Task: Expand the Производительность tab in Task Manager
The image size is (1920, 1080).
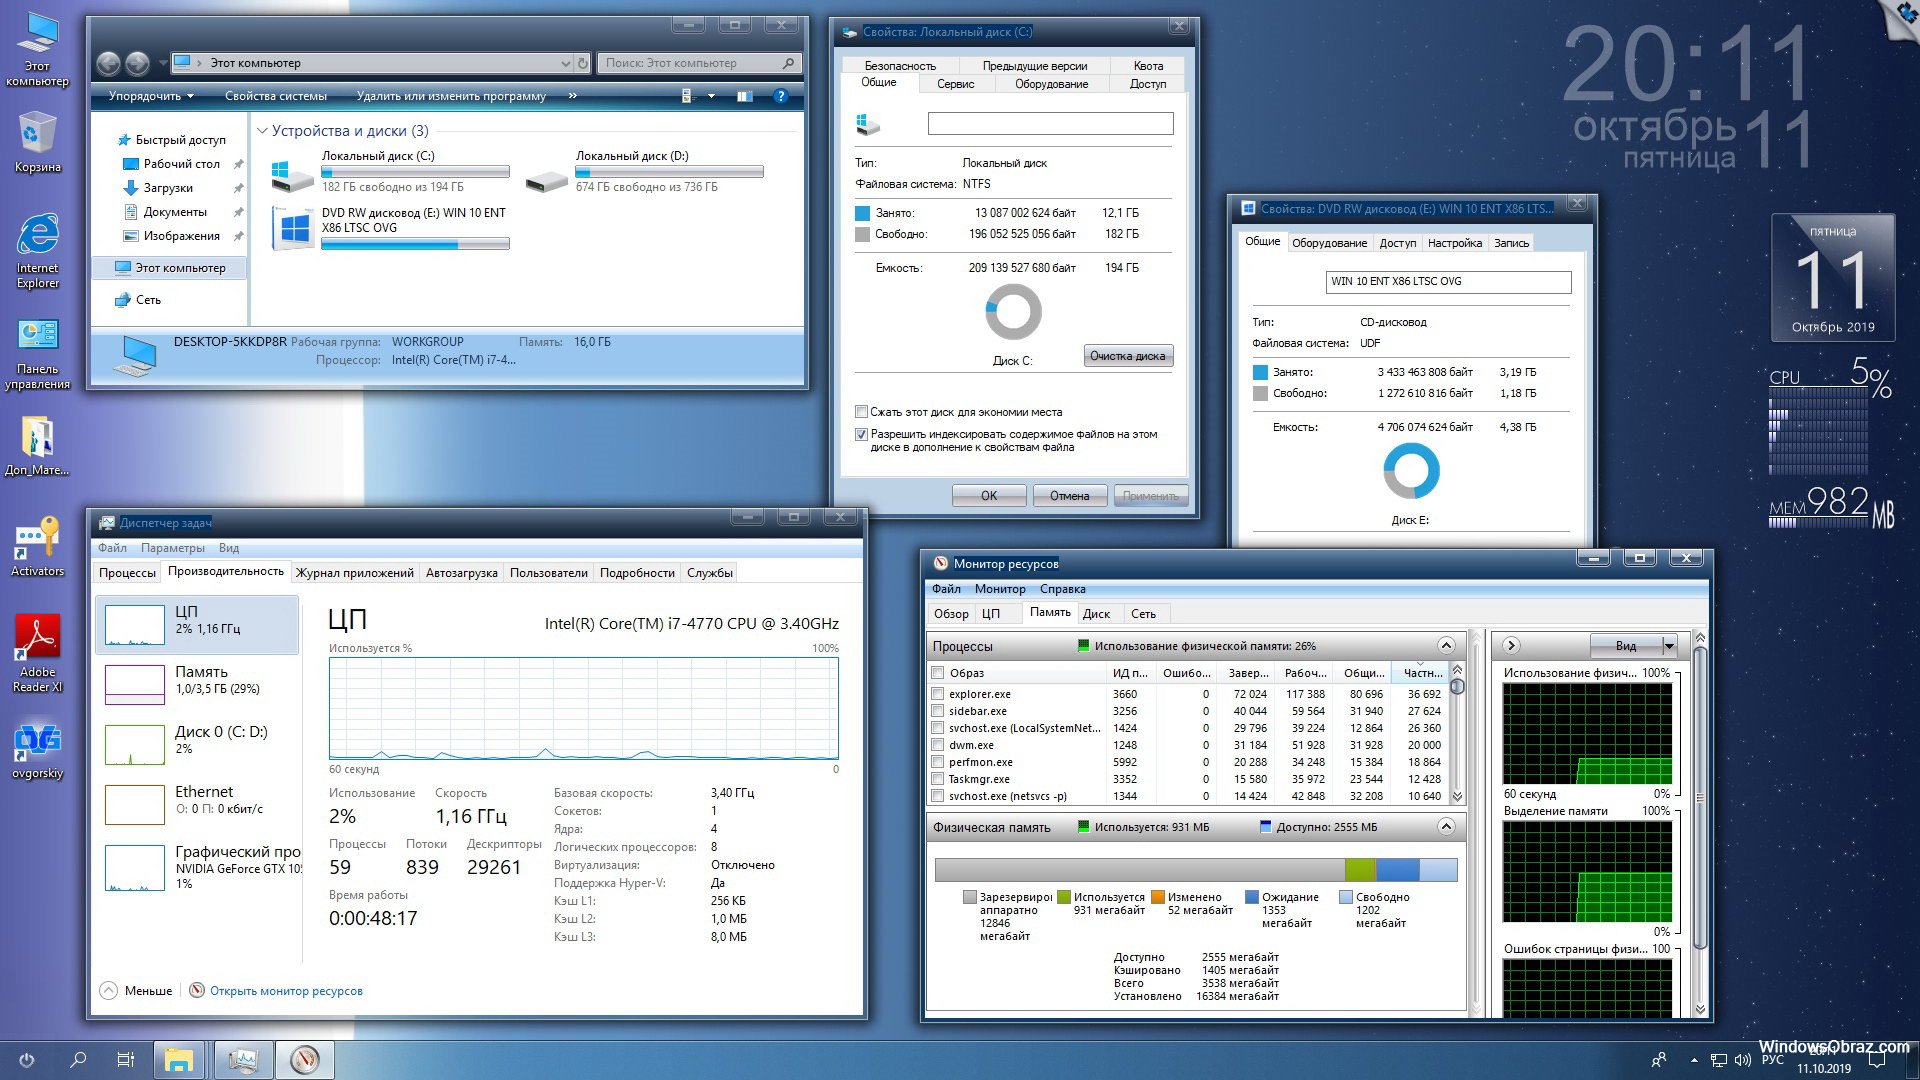Action: (223, 572)
